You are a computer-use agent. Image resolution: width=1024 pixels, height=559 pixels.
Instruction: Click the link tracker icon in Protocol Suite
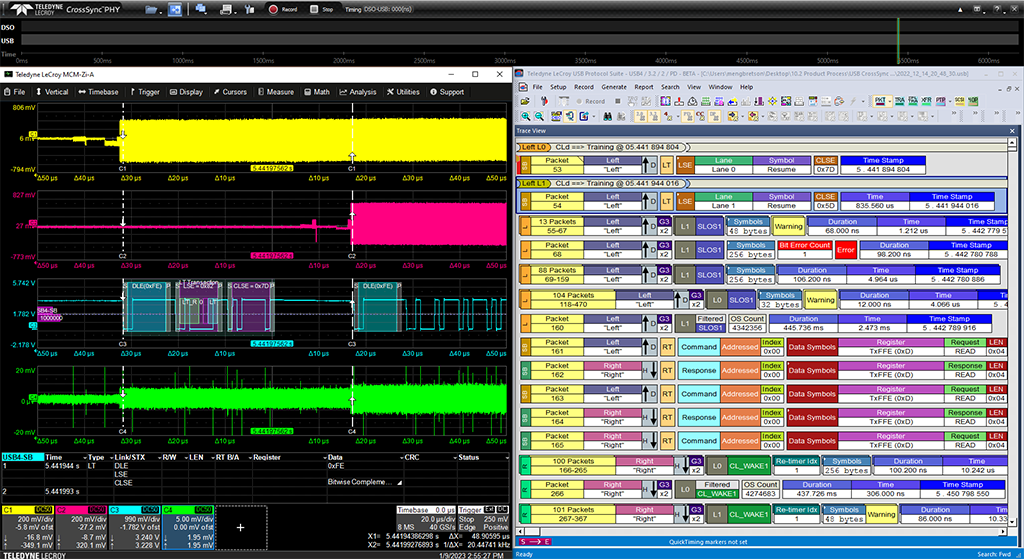pyautogui.click(x=759, y=101)
